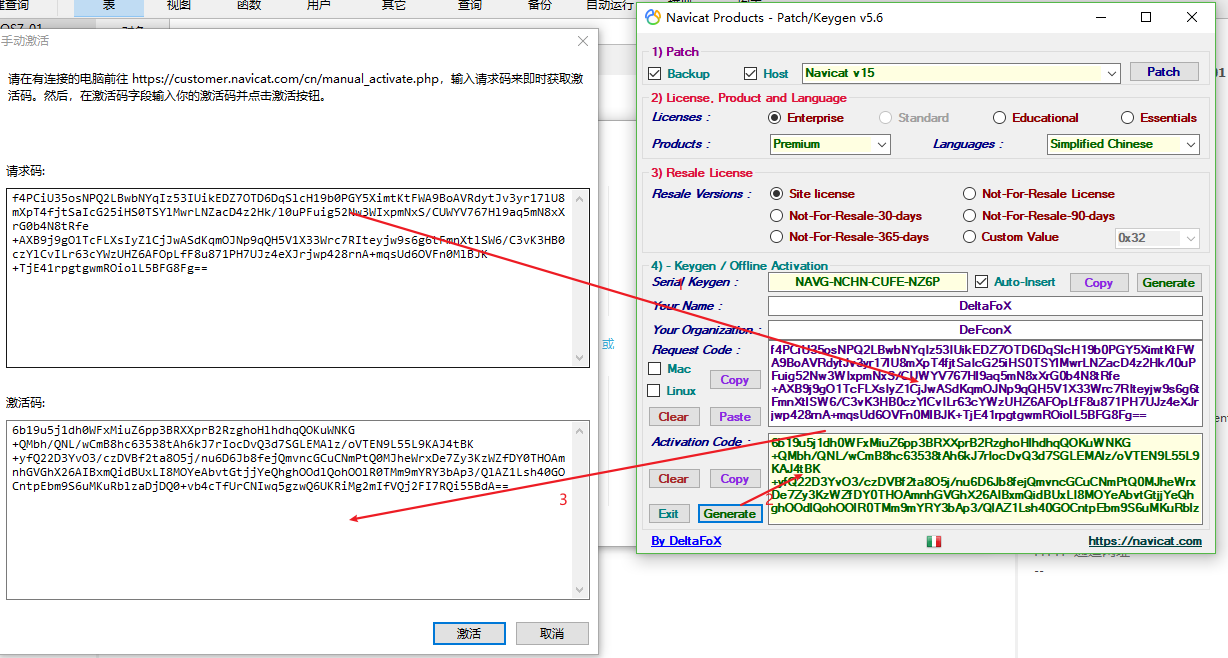Click the keygen Request Code text area
The image size is (1228, 658).
click(985, 385)
